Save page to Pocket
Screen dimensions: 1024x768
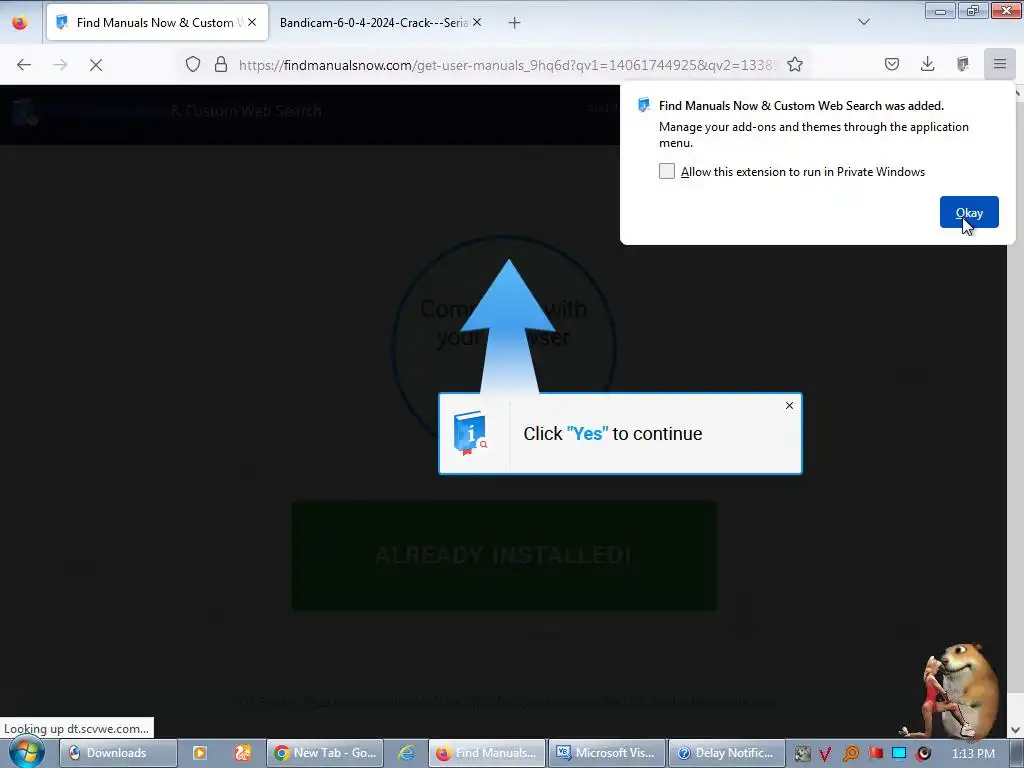891,64
